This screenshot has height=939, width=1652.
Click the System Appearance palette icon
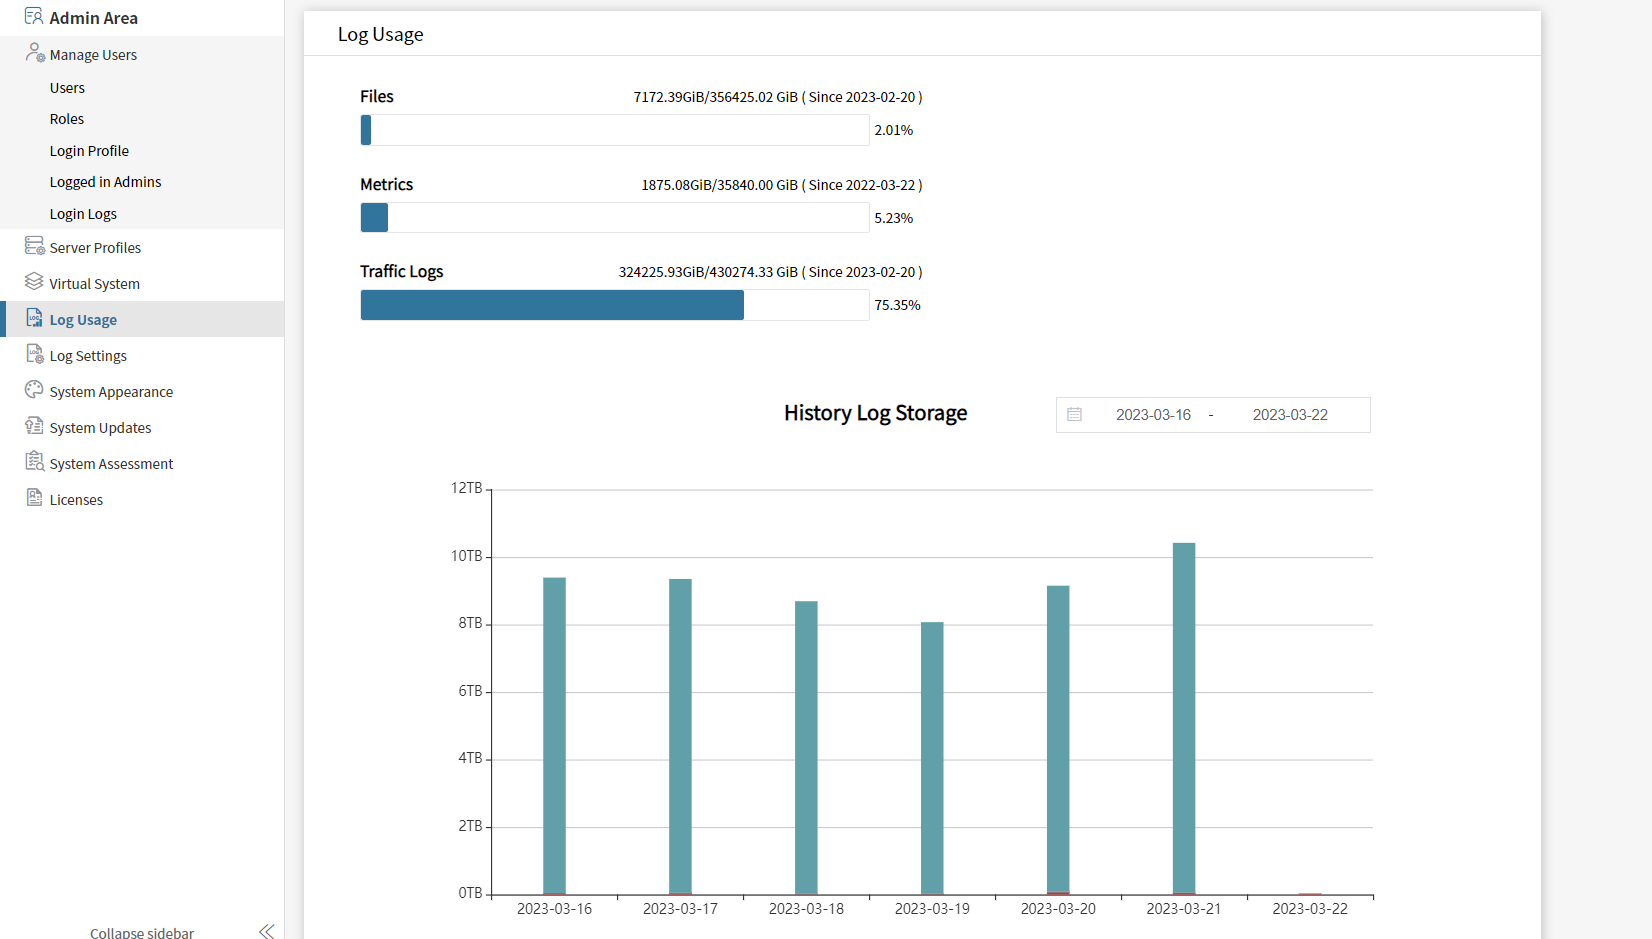coord(34,390)
